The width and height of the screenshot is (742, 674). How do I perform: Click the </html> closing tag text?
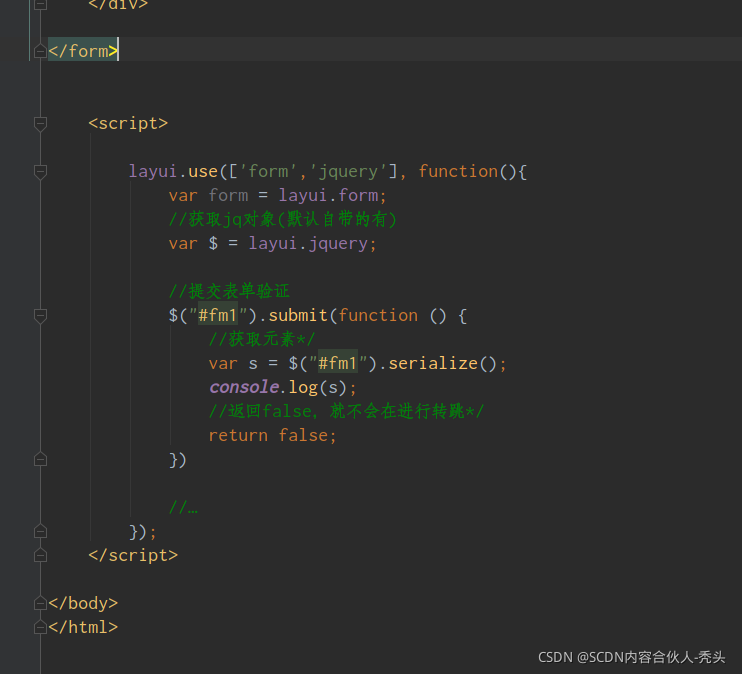pos(83,627)
